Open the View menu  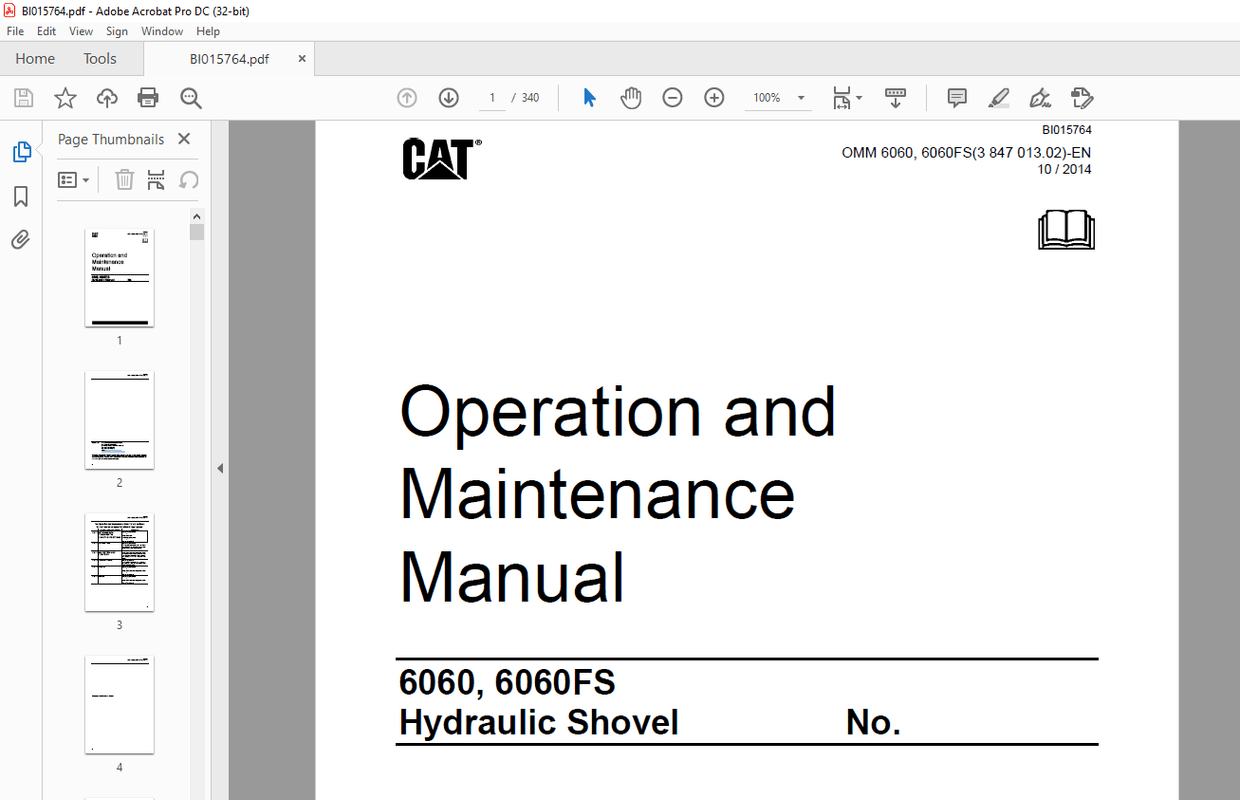pos(80,31)
